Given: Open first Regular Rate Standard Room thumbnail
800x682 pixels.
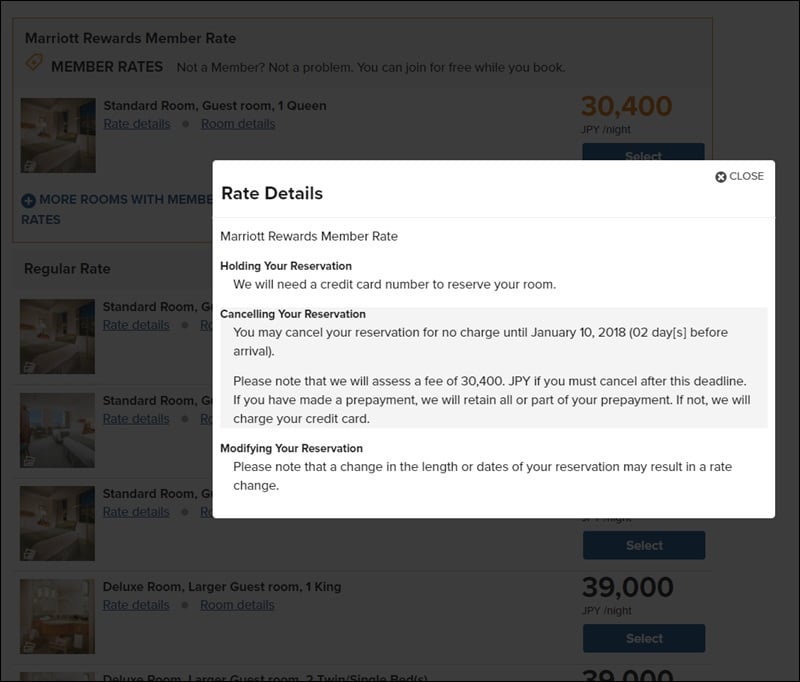Looking at the screenshot, I should (x=57, y=336).
